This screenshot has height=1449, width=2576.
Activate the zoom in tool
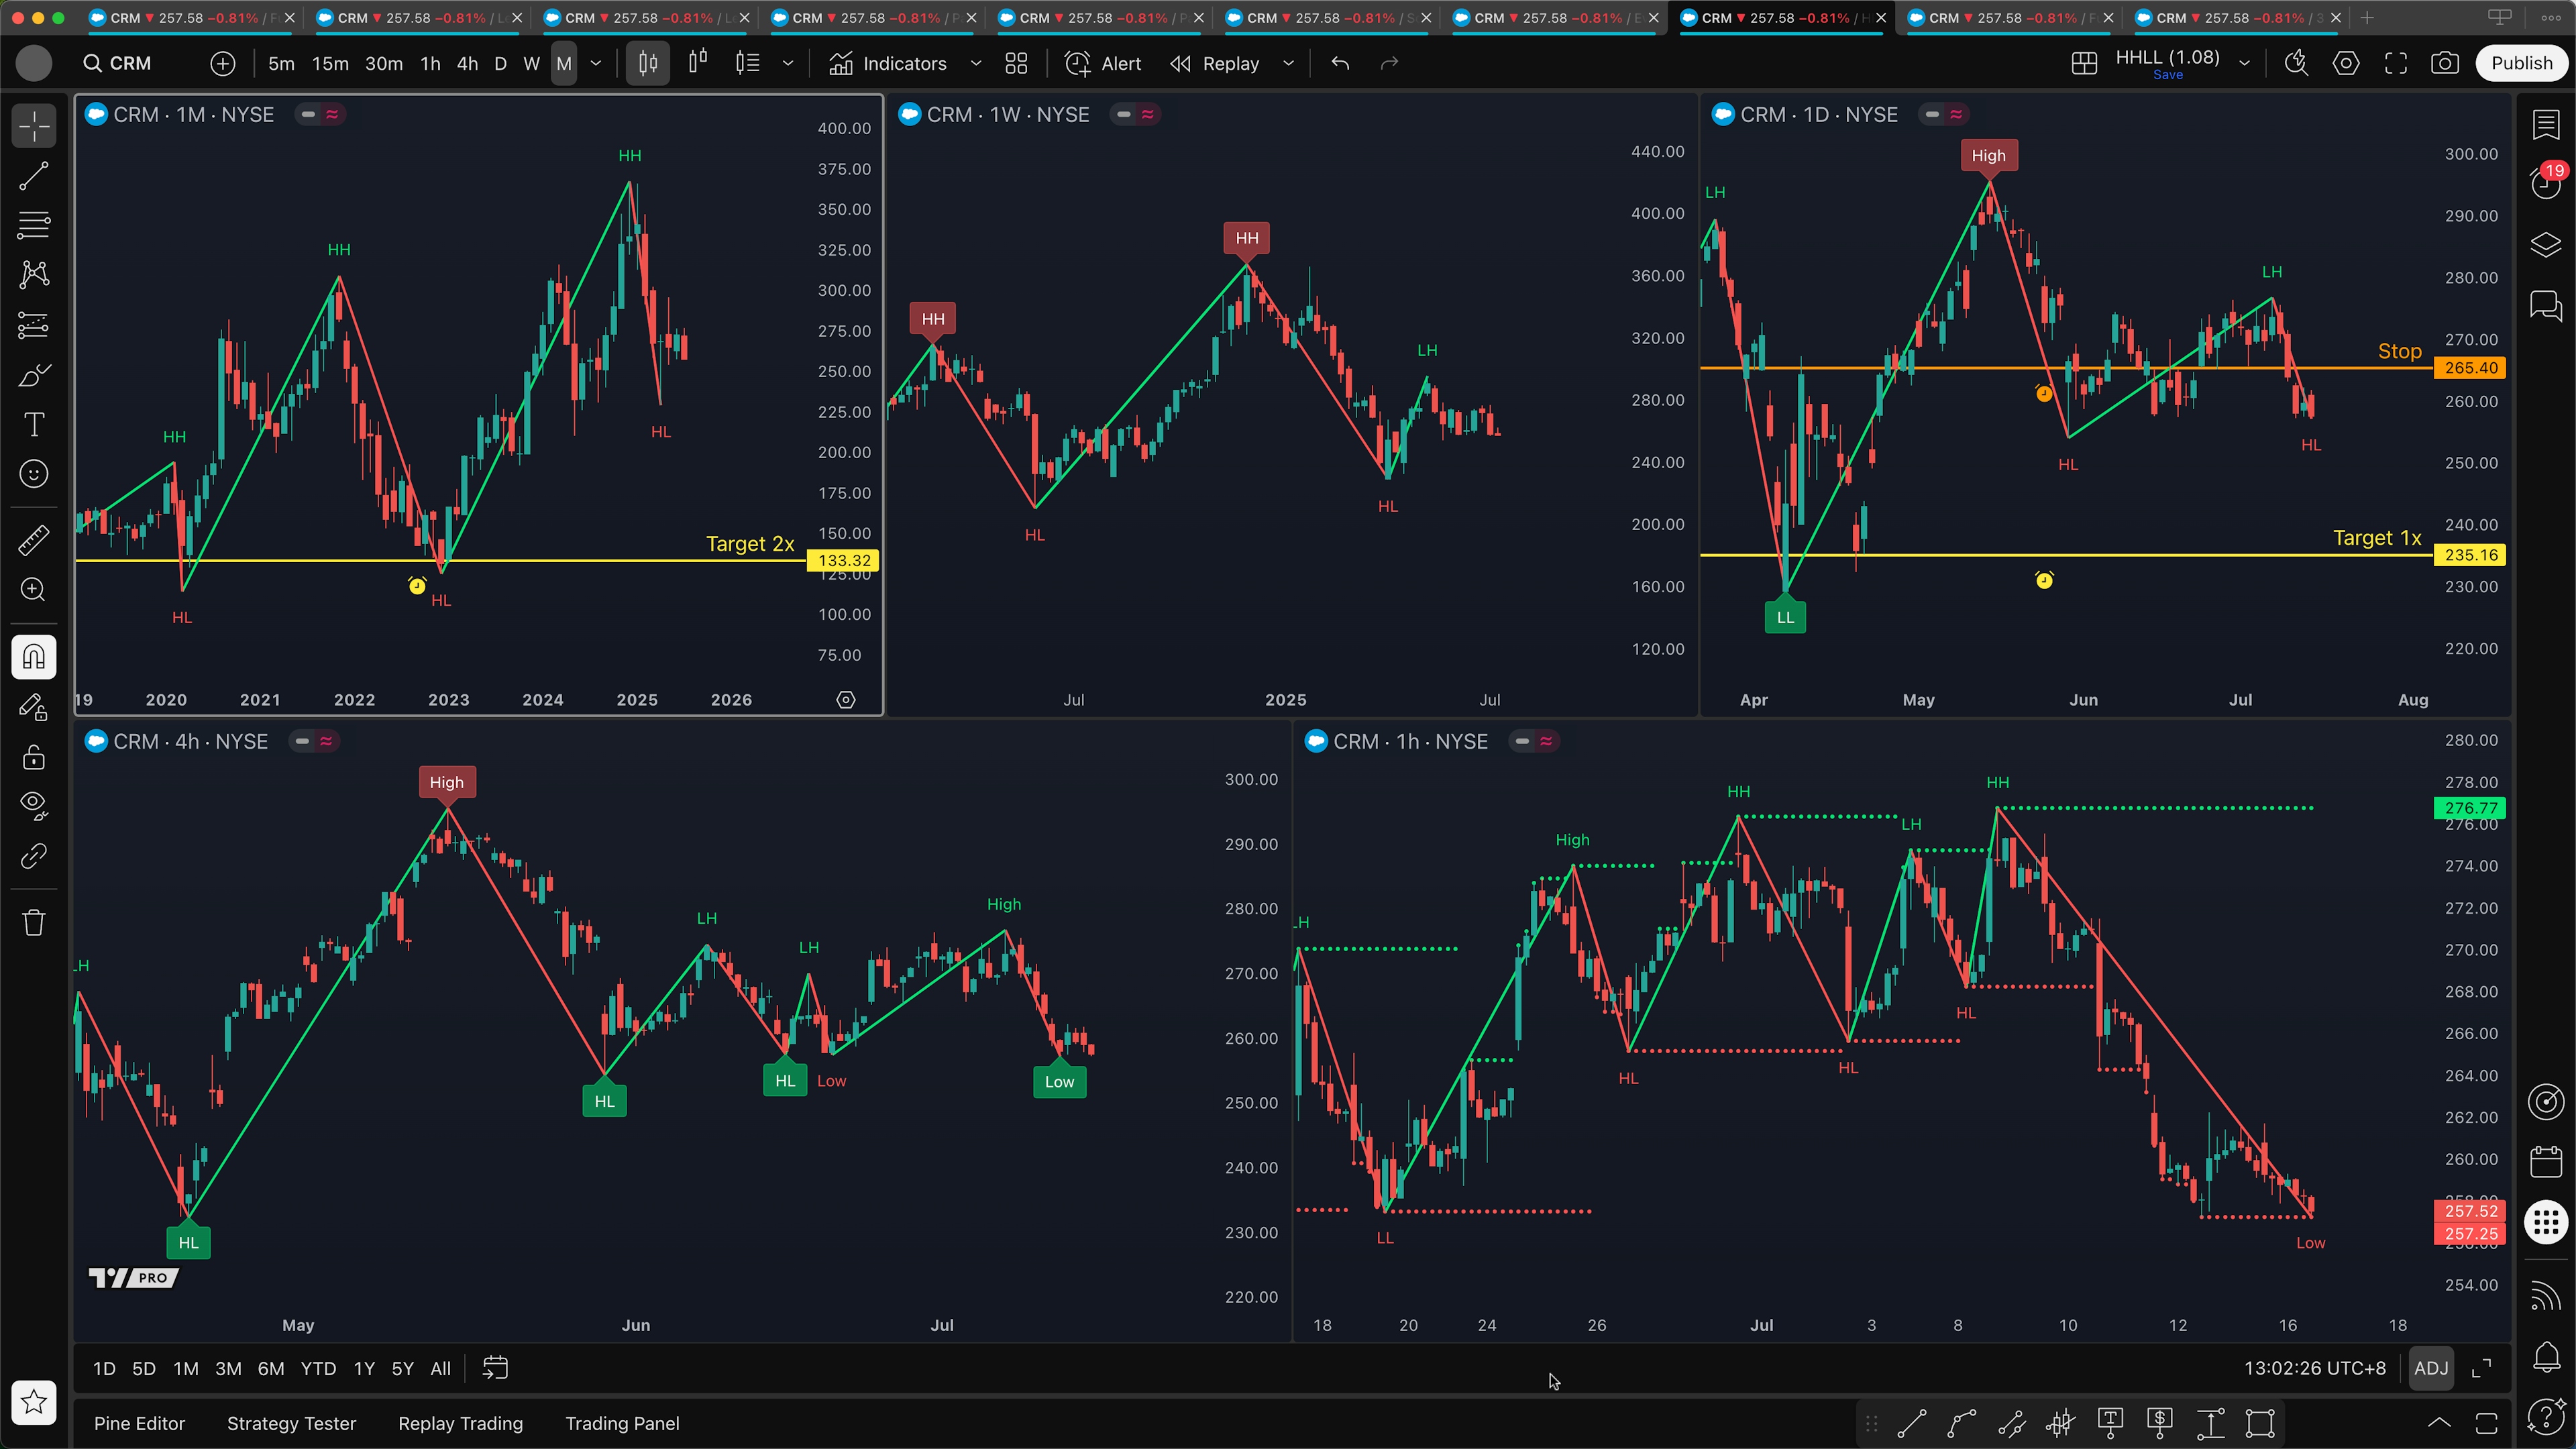[34, 590]
